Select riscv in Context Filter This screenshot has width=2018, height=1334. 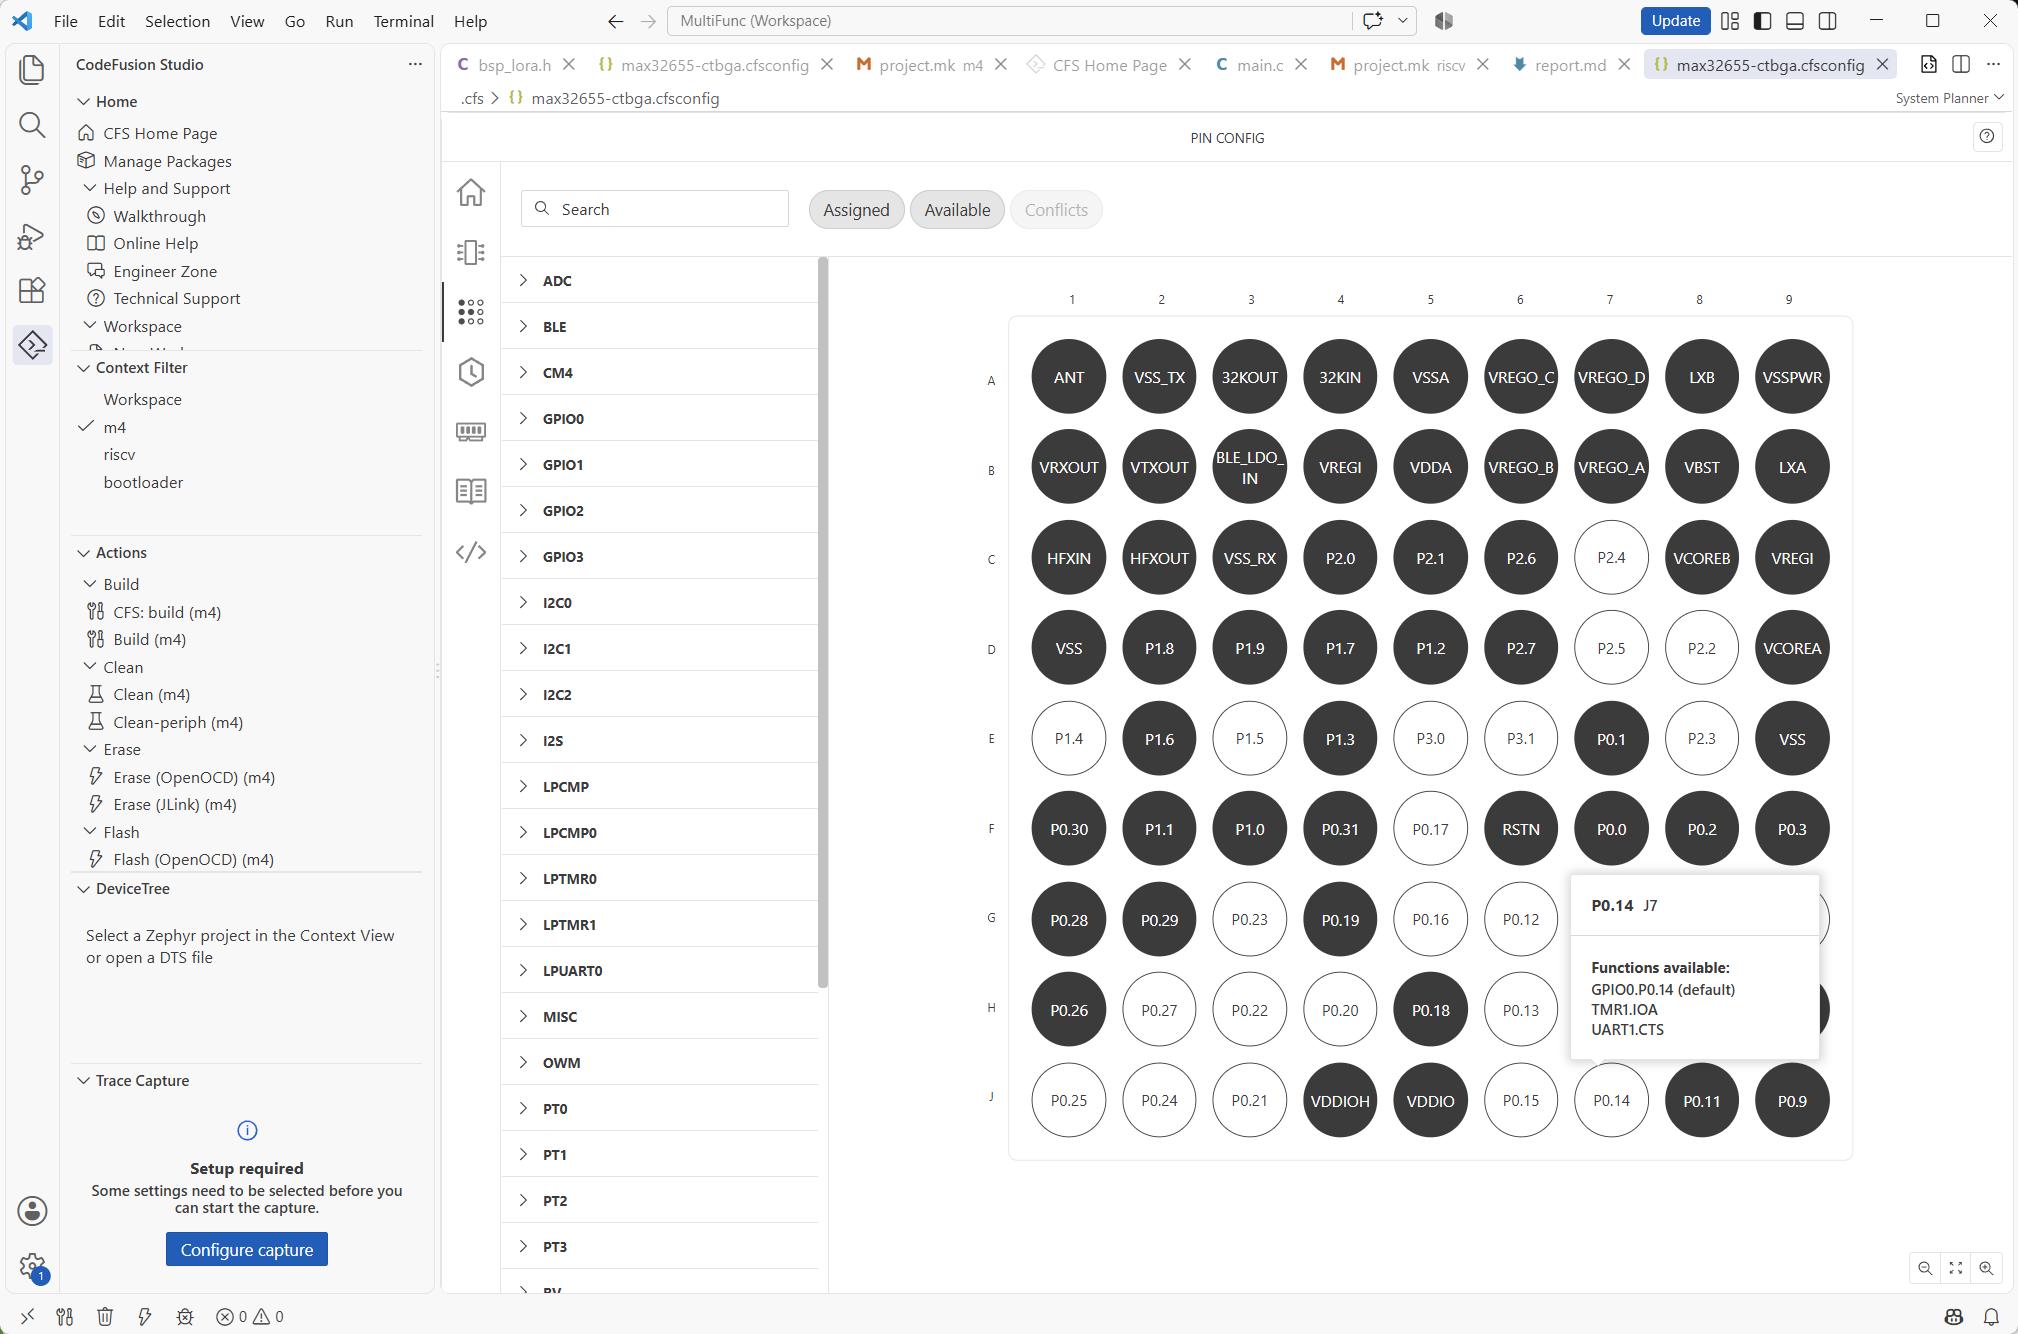point(119,455)
